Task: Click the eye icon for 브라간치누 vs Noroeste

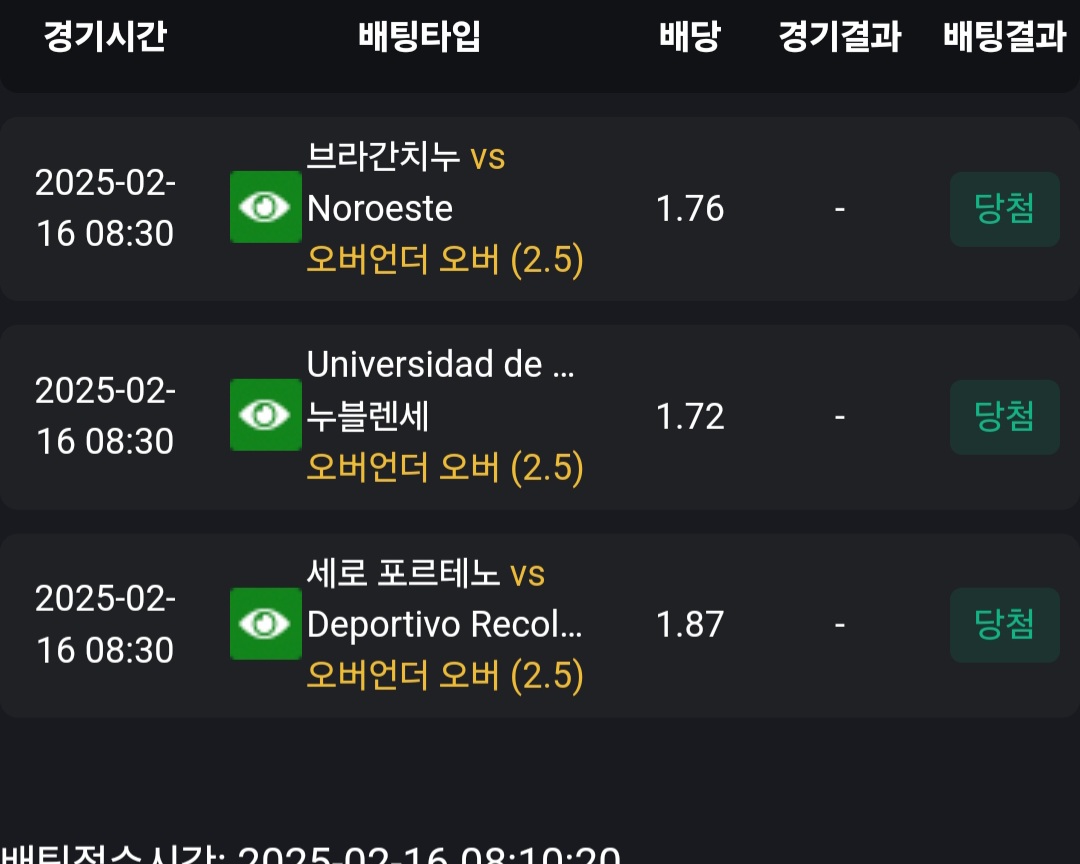Action: 265,207
